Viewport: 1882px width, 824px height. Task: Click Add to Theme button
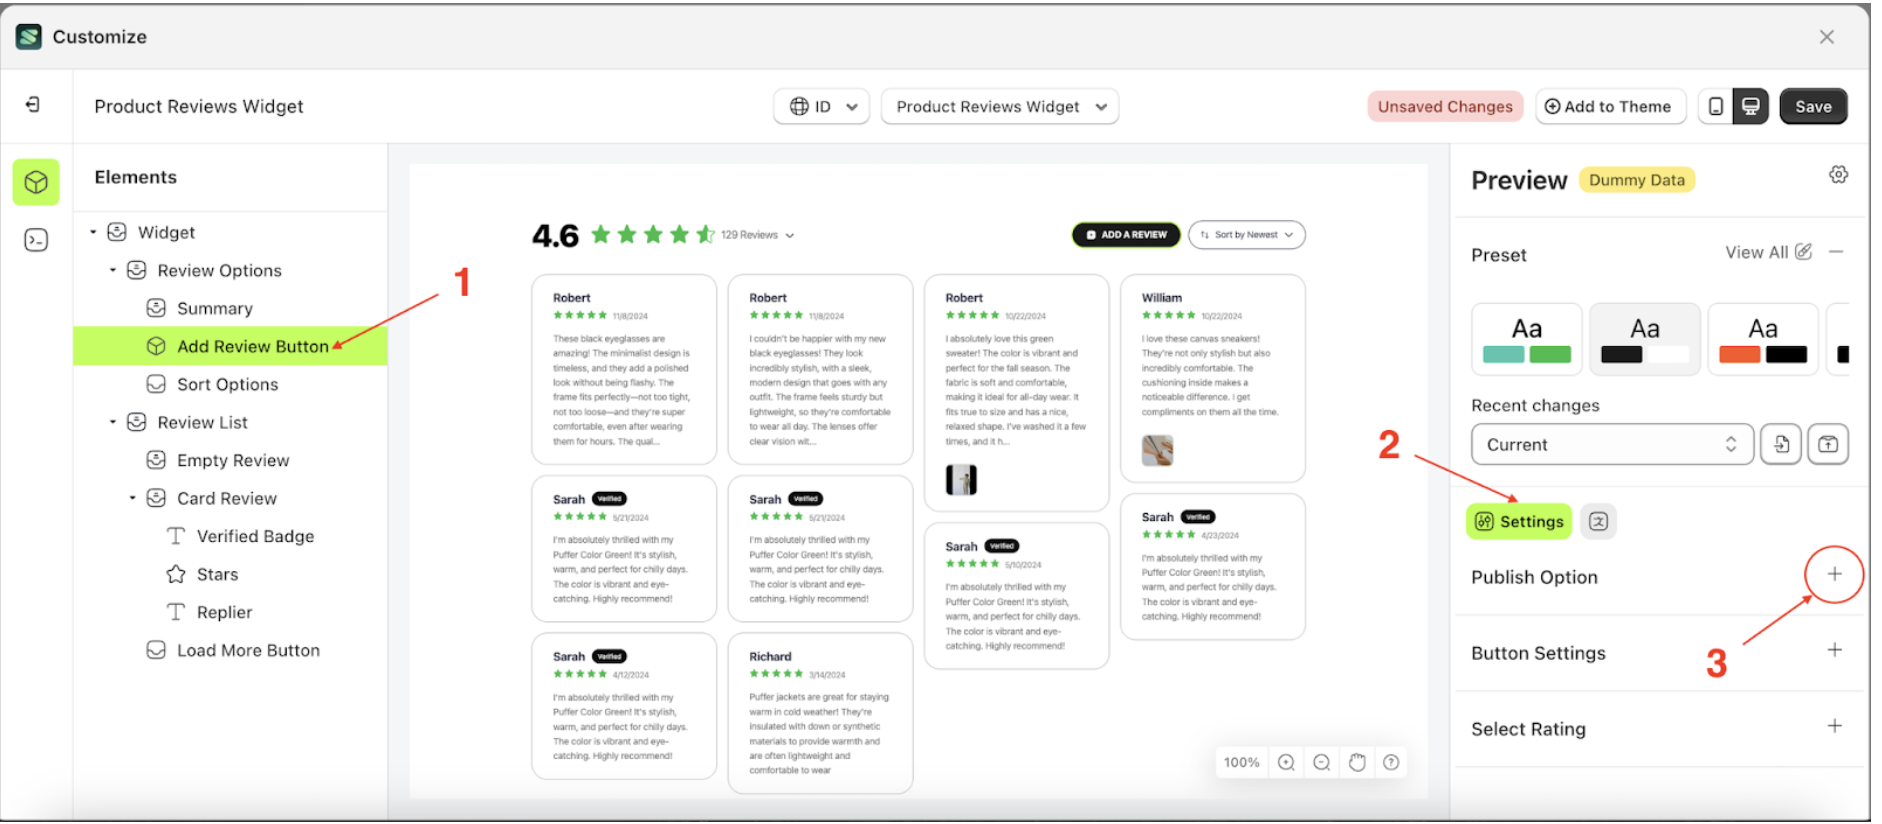[x=1609, y=106]
